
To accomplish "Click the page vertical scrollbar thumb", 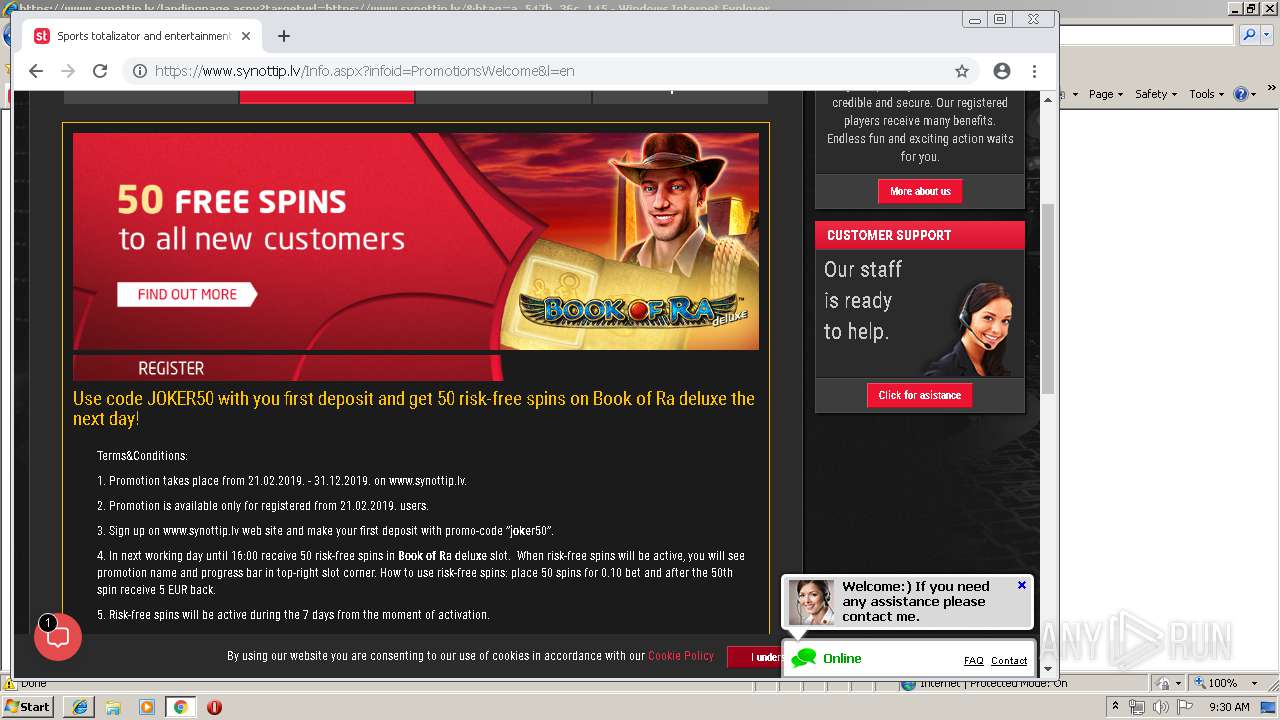I will (1048, 300).
